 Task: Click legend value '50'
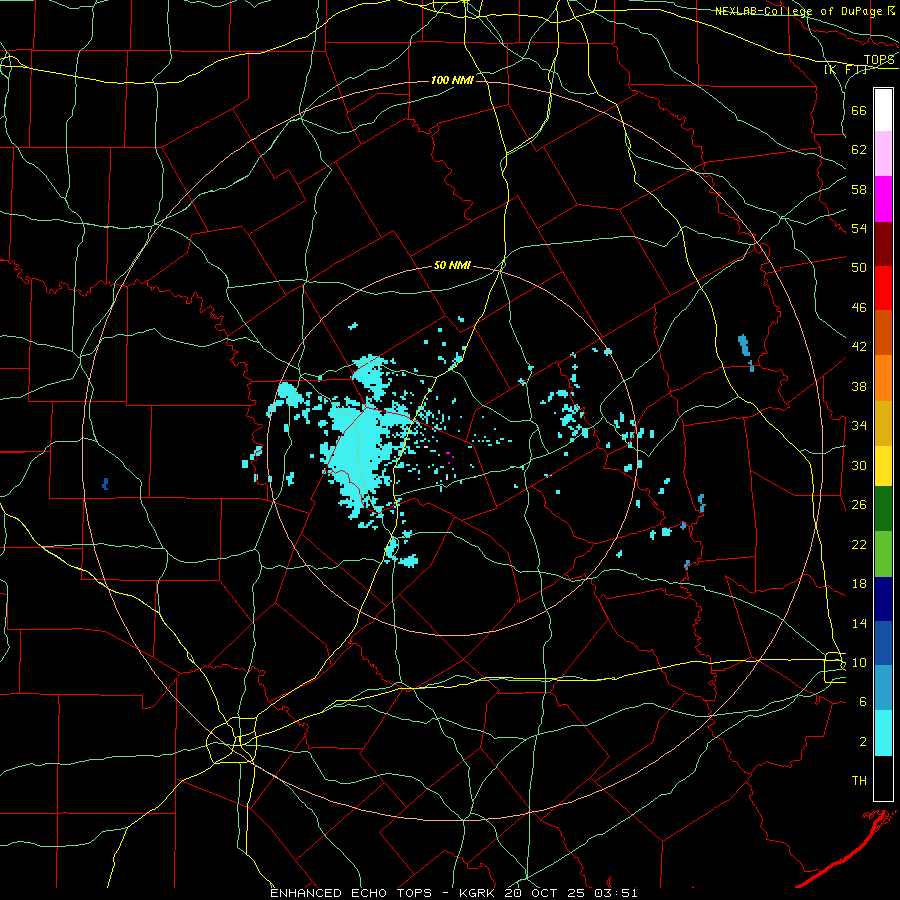tap(859, 267)
